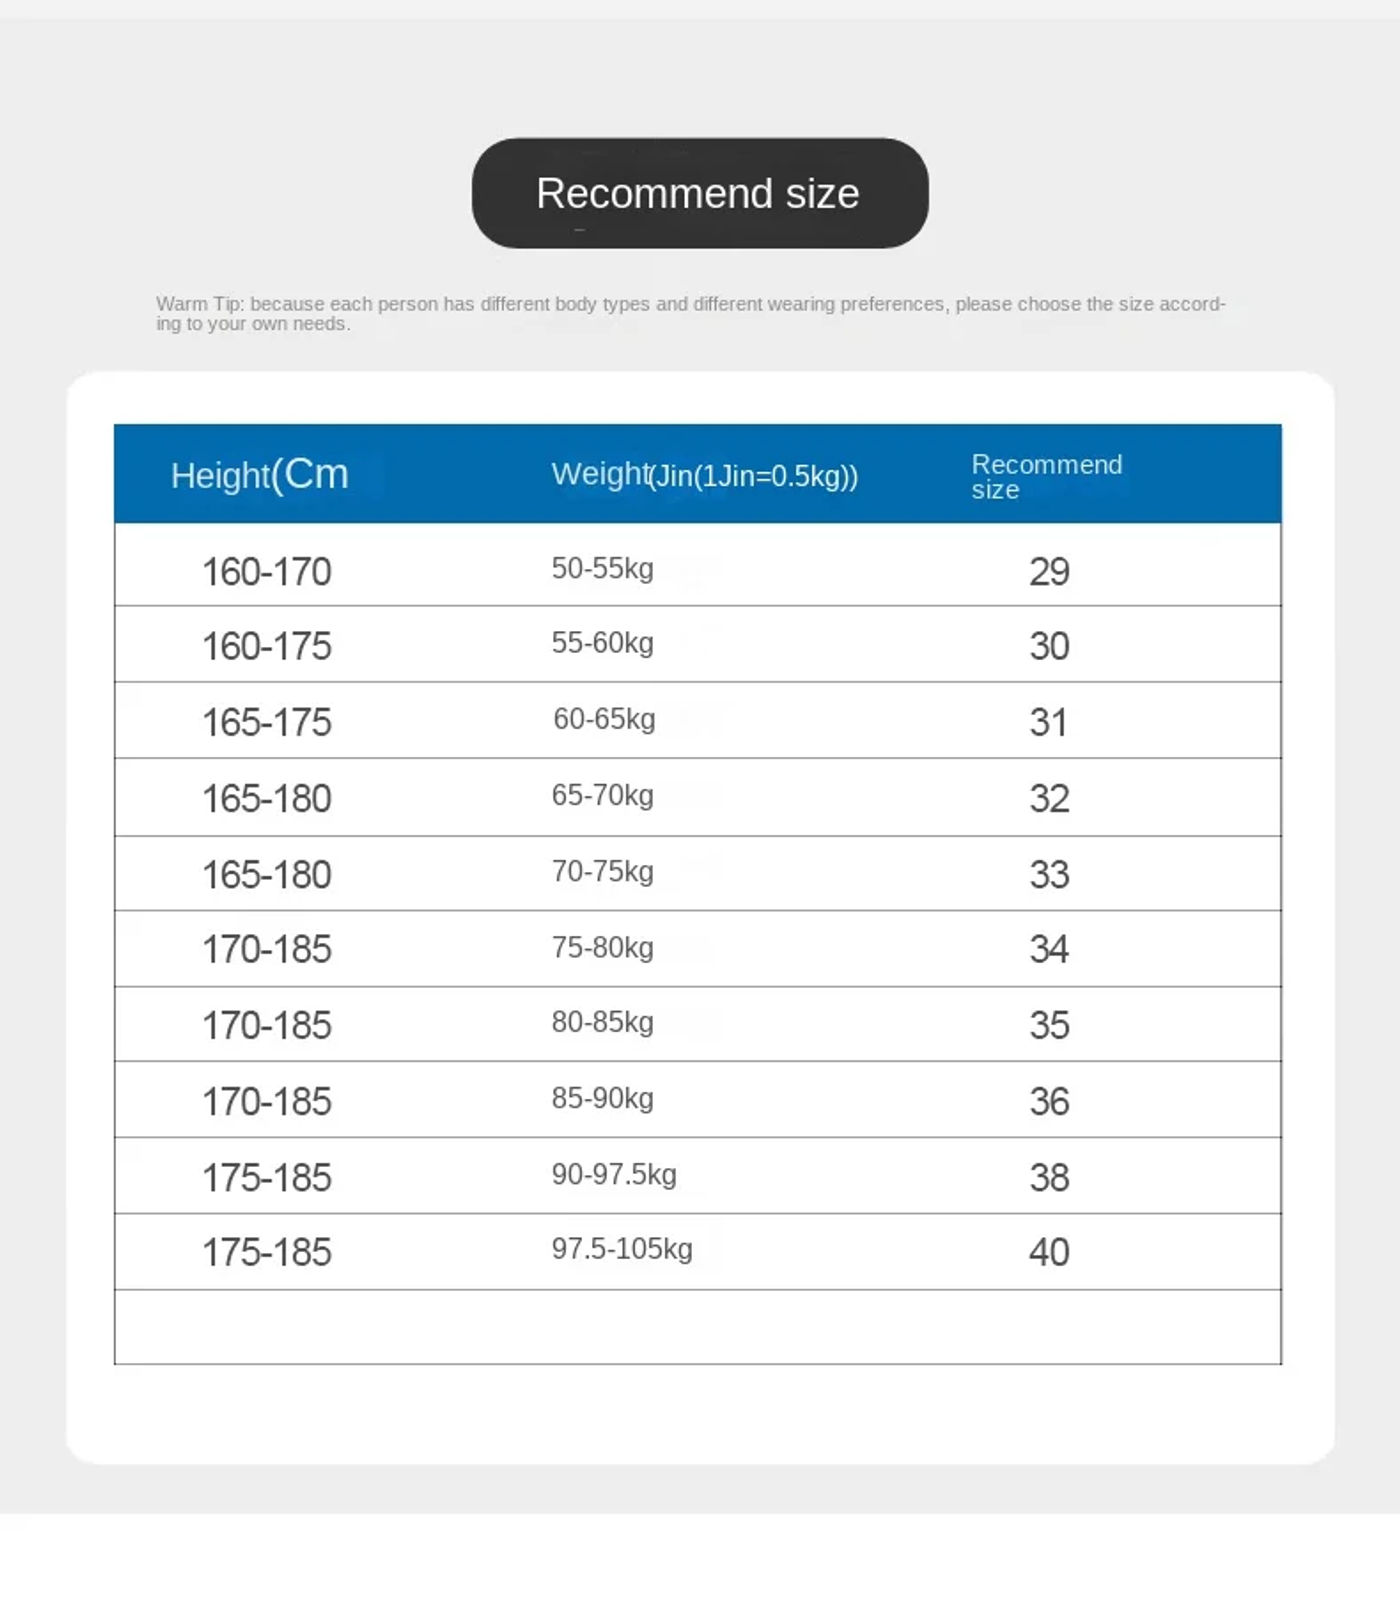Select the 60-65kg weight cell
Image resolution: width=1400 pixels, height=1604 pixels.
pyautogui.click(x=604, y=719)
